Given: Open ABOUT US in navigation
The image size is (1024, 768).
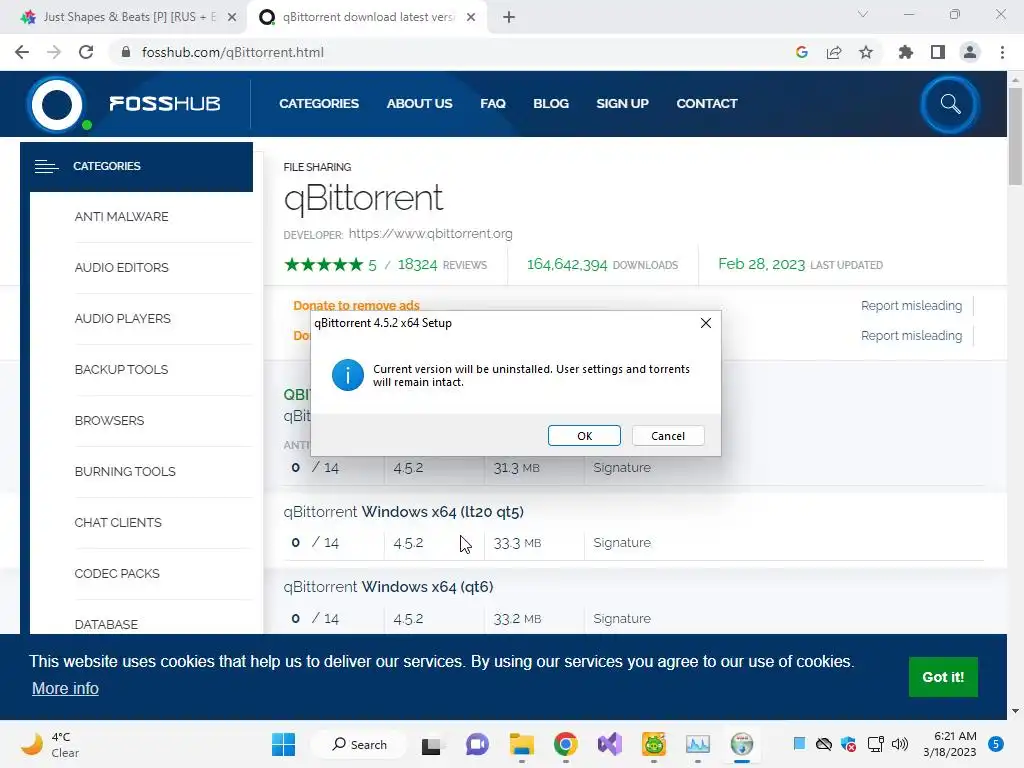Looking at the screenshot, I should [419, 104].
